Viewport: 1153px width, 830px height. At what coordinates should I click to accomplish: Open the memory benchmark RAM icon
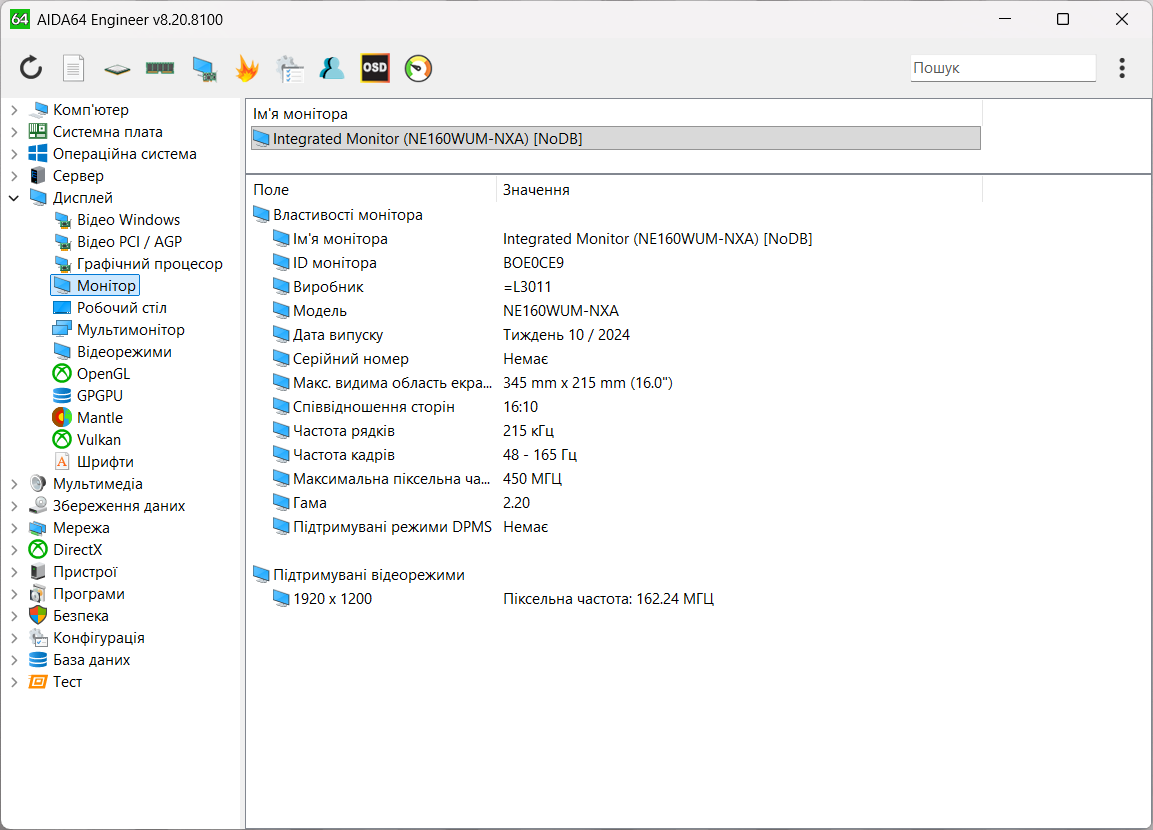(160, 68)
